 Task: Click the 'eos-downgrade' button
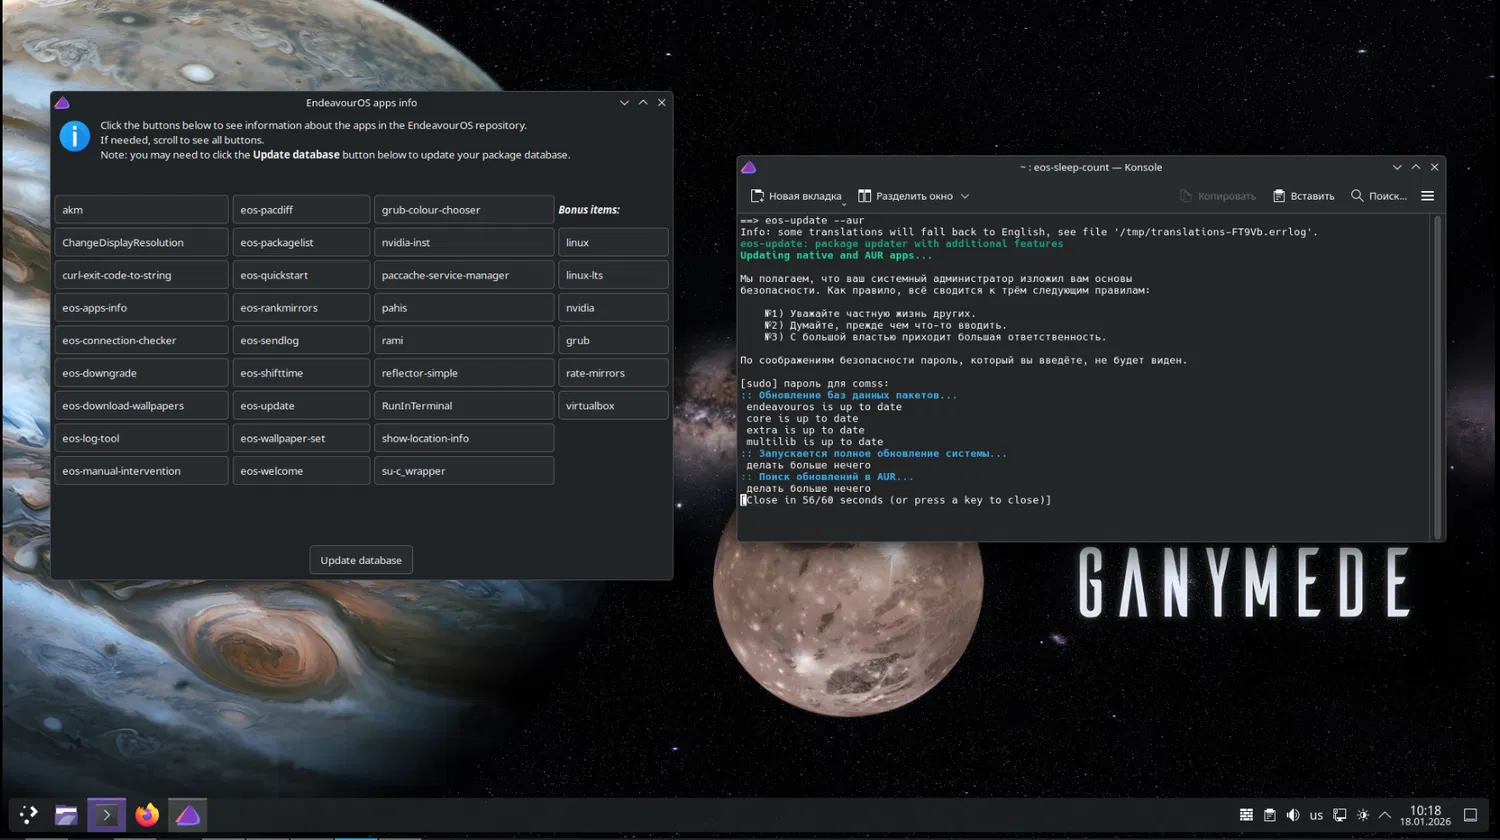(142, 373)
